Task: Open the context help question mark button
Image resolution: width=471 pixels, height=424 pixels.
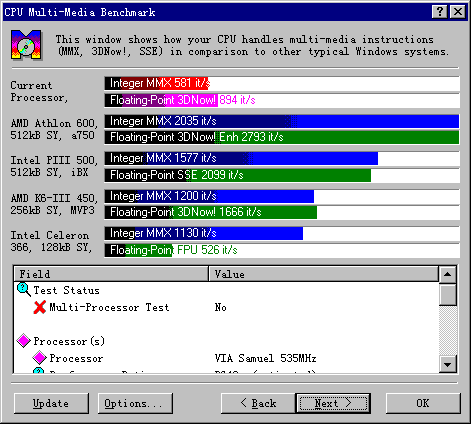Action: point(440,12)
